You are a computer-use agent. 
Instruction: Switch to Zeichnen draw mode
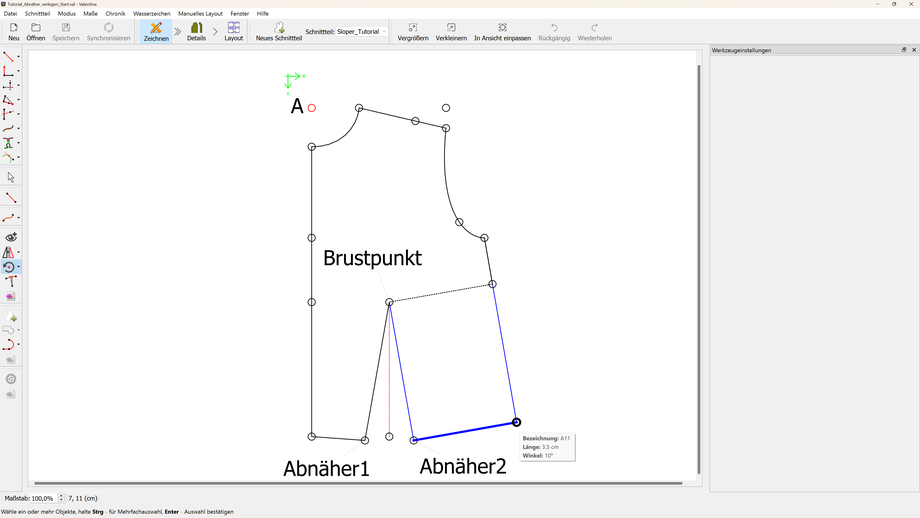pos(156,32)
